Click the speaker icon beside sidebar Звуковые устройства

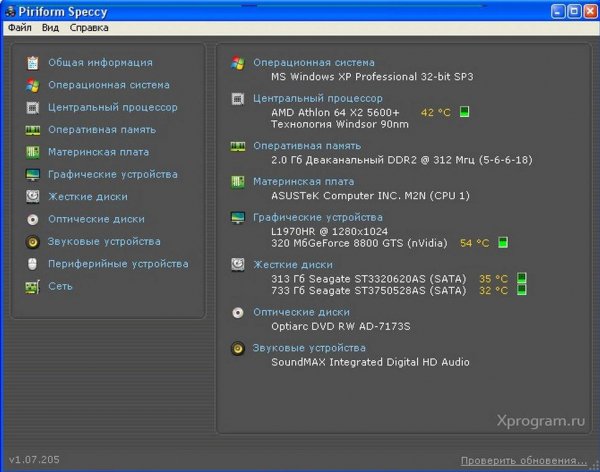pyautogui.click(x=33, y=242)
